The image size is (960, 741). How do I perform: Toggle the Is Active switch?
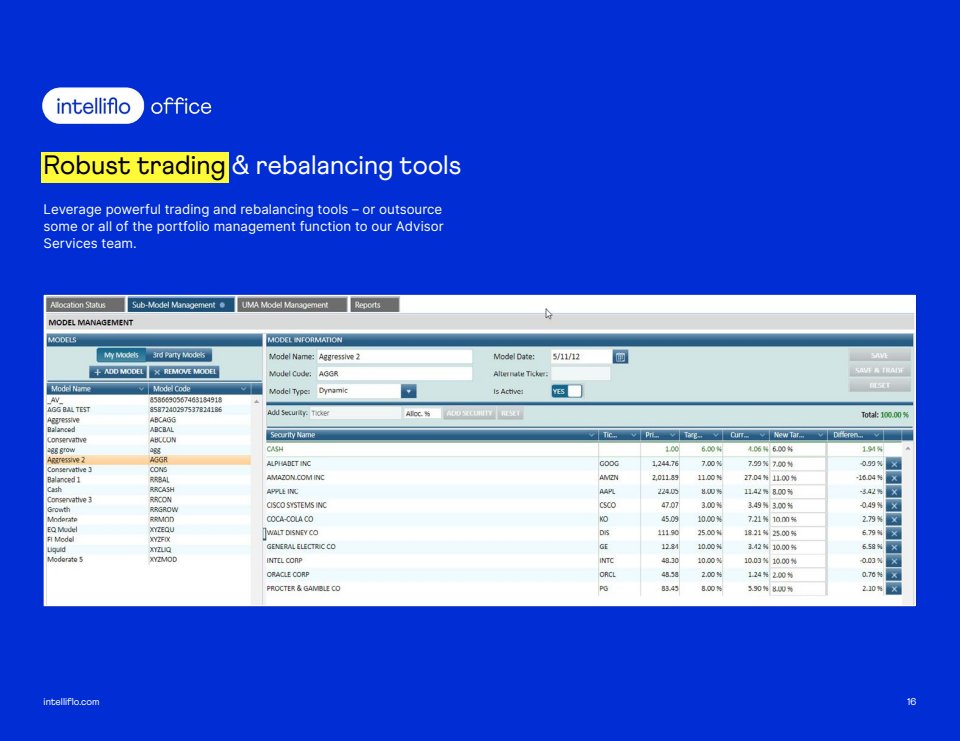566,391
